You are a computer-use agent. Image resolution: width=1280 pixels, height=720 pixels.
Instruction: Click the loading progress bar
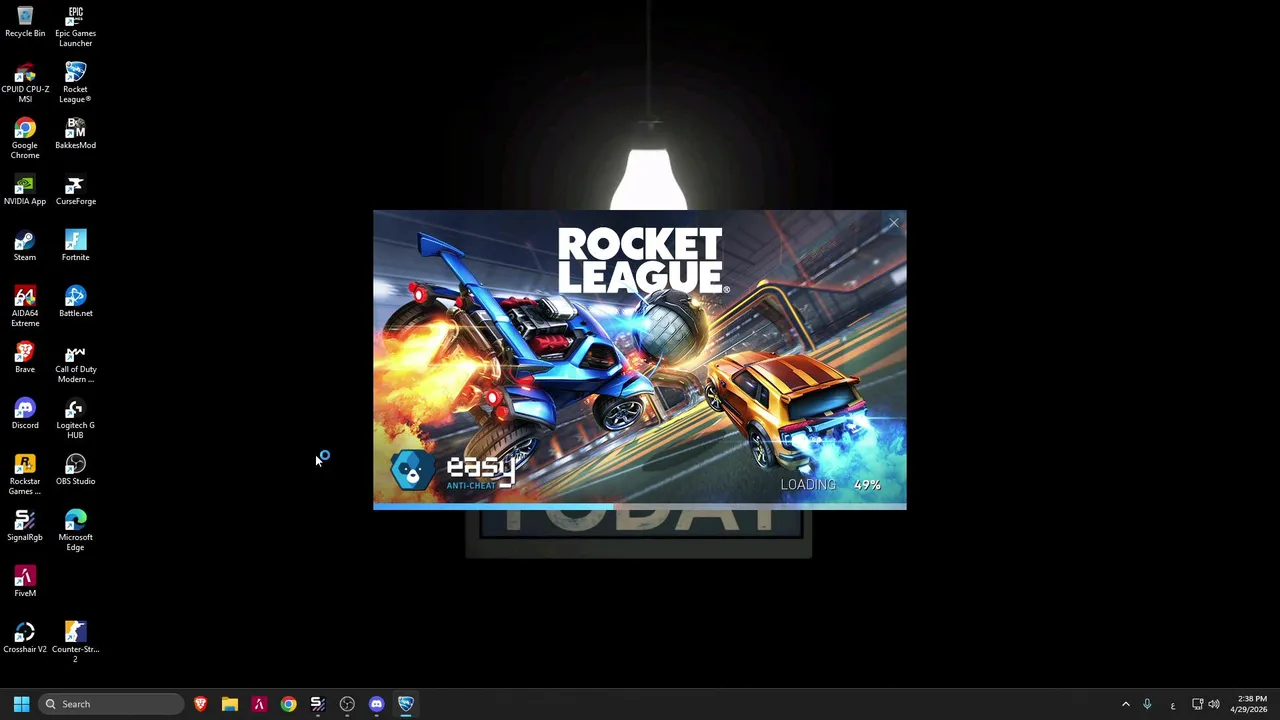pos(640,506)
